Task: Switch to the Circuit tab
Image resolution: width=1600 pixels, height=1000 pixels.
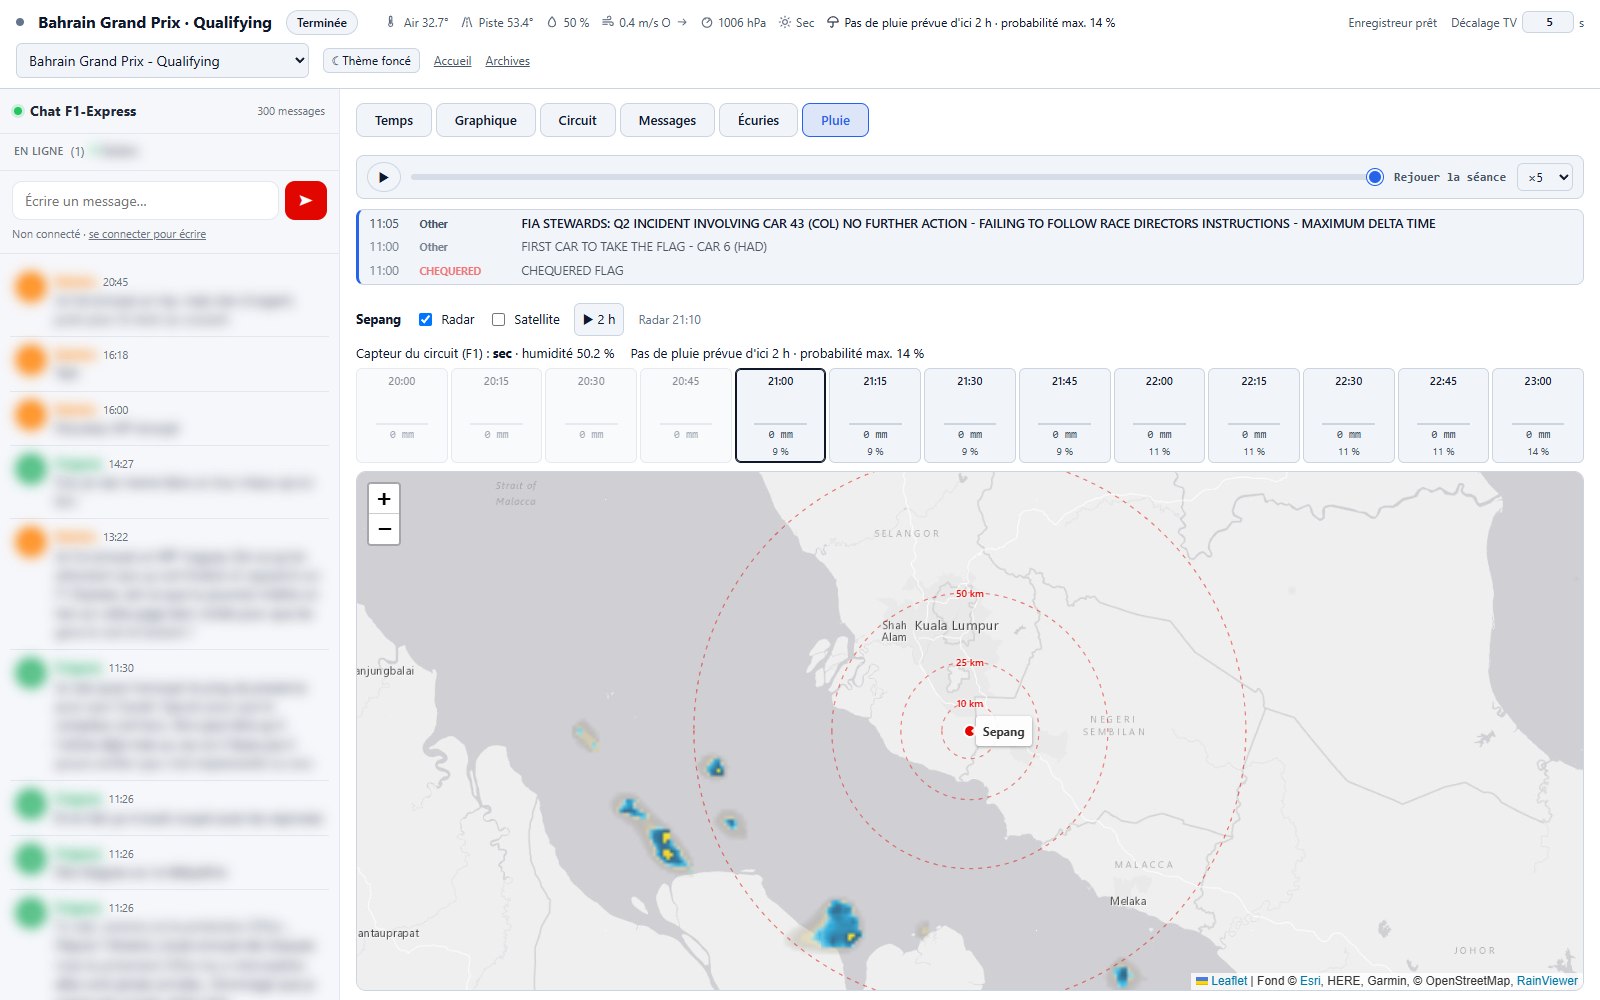Action: pyautogui.click(x=577, y=120)
